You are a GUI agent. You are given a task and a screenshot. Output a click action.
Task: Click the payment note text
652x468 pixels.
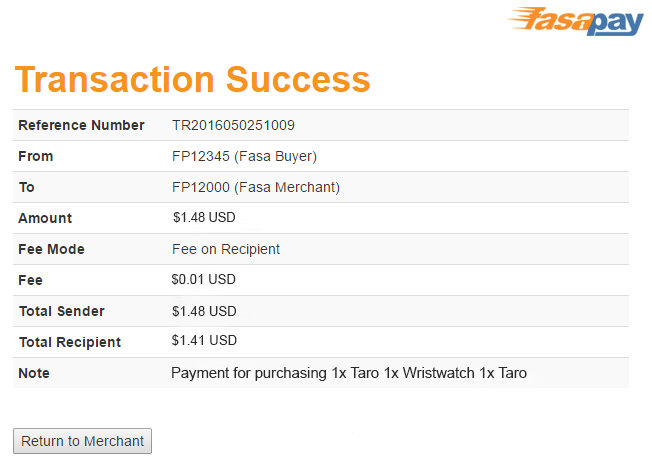pyautogui.click(x=349, y=373)
